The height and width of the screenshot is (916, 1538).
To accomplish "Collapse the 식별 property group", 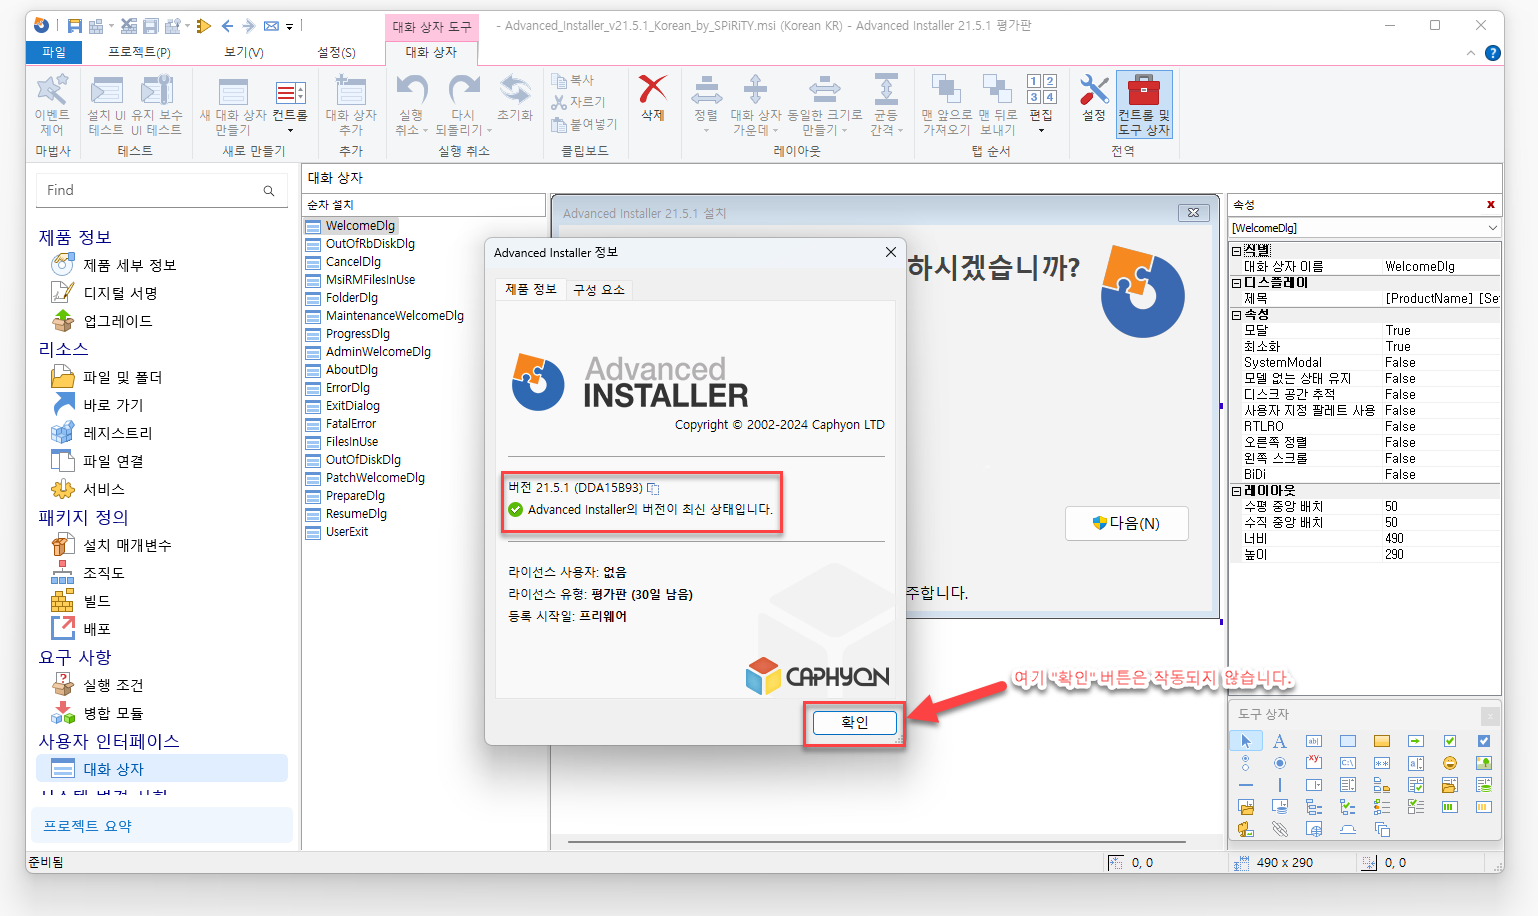I will coord(1237,251).
